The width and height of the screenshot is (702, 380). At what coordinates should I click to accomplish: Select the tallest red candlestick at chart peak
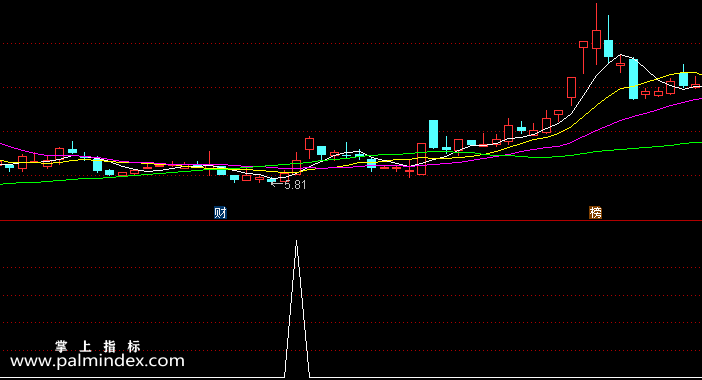596,35
